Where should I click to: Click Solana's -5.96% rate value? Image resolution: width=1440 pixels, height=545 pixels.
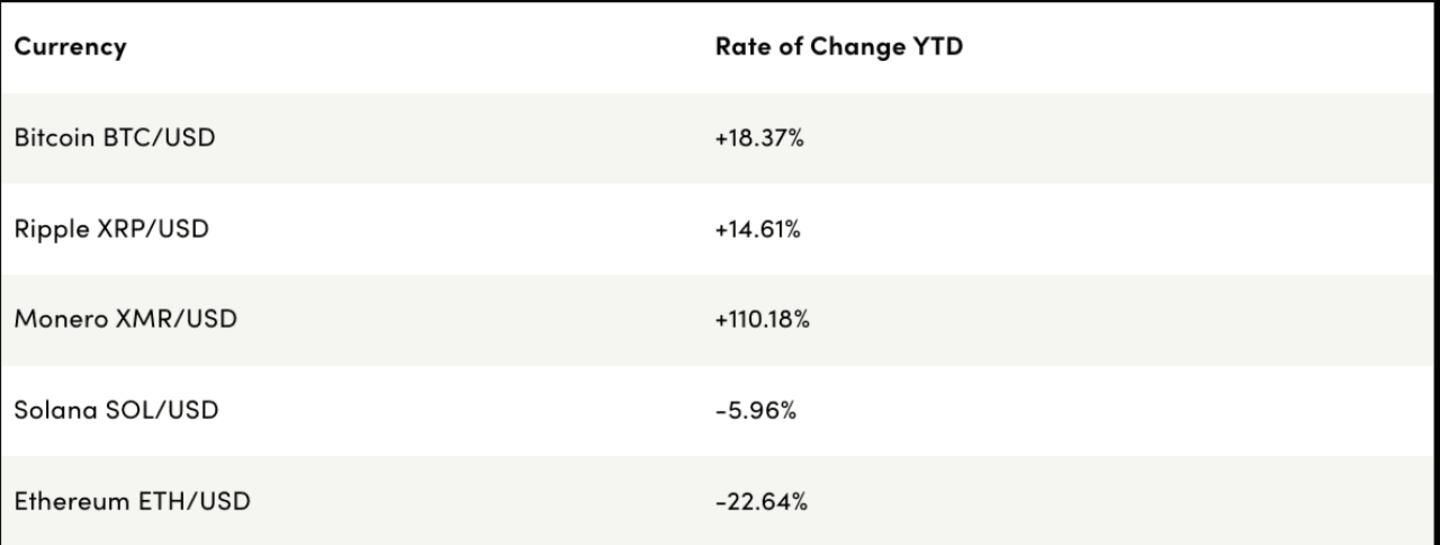(x=755, y=411)
